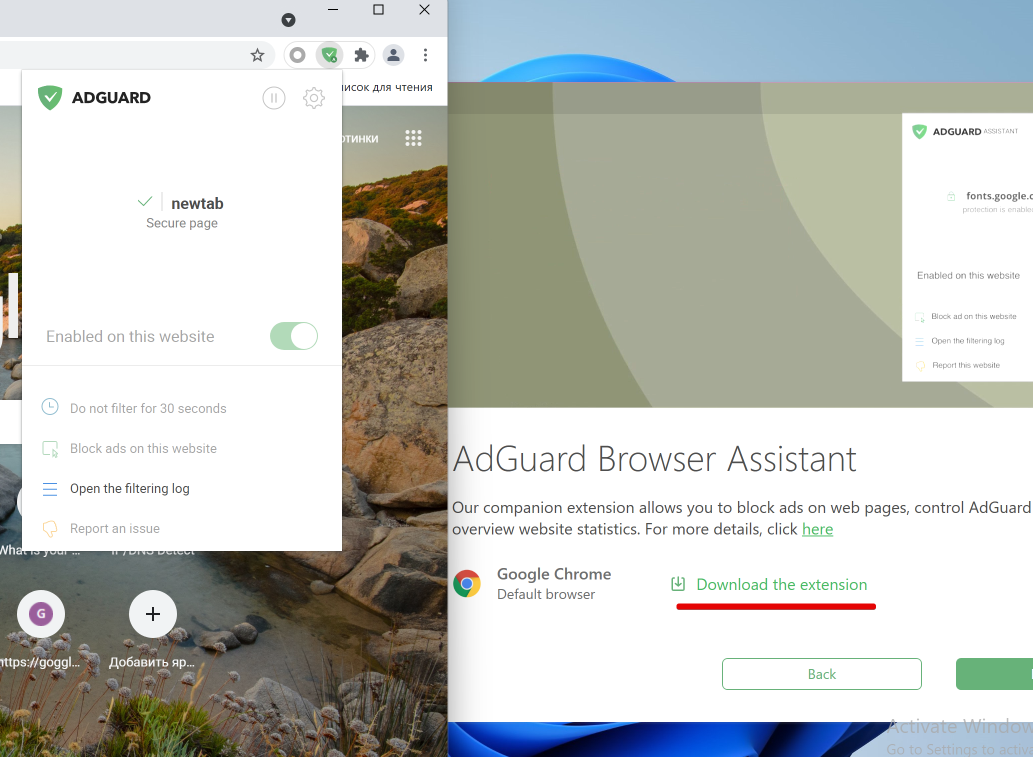Screen dimensions: 1033x757
Task: Open Chrome extensions puzzle-piece icon
Action: point(361,55)
